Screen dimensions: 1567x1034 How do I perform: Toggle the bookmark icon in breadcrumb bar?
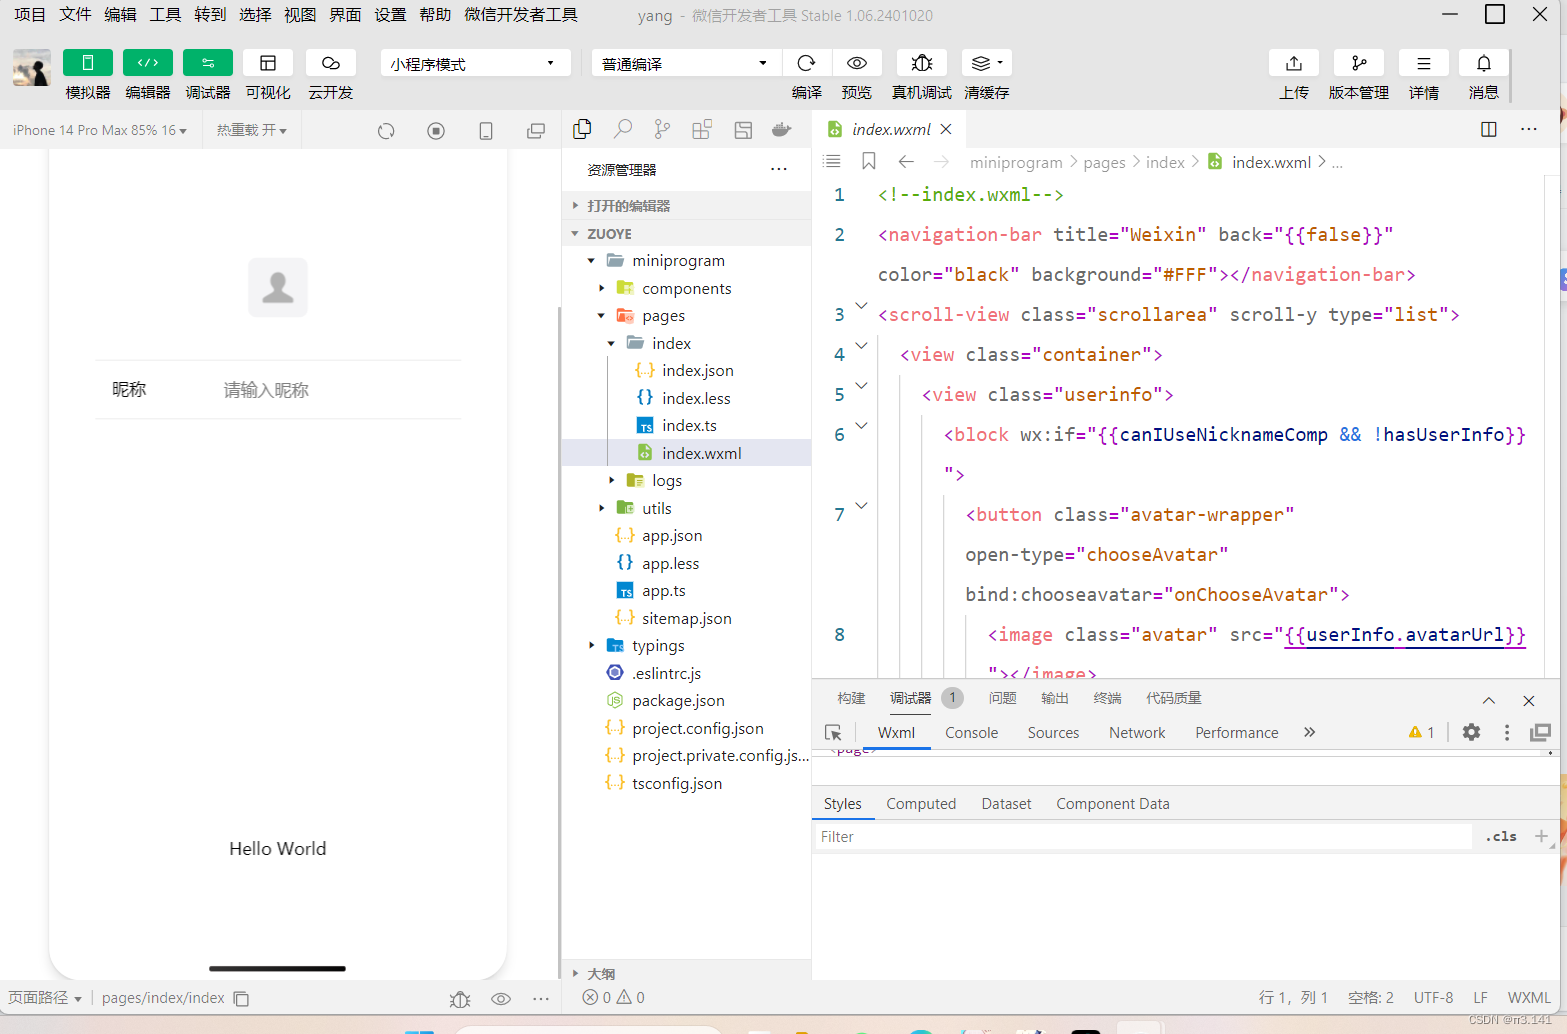[868, 161]
